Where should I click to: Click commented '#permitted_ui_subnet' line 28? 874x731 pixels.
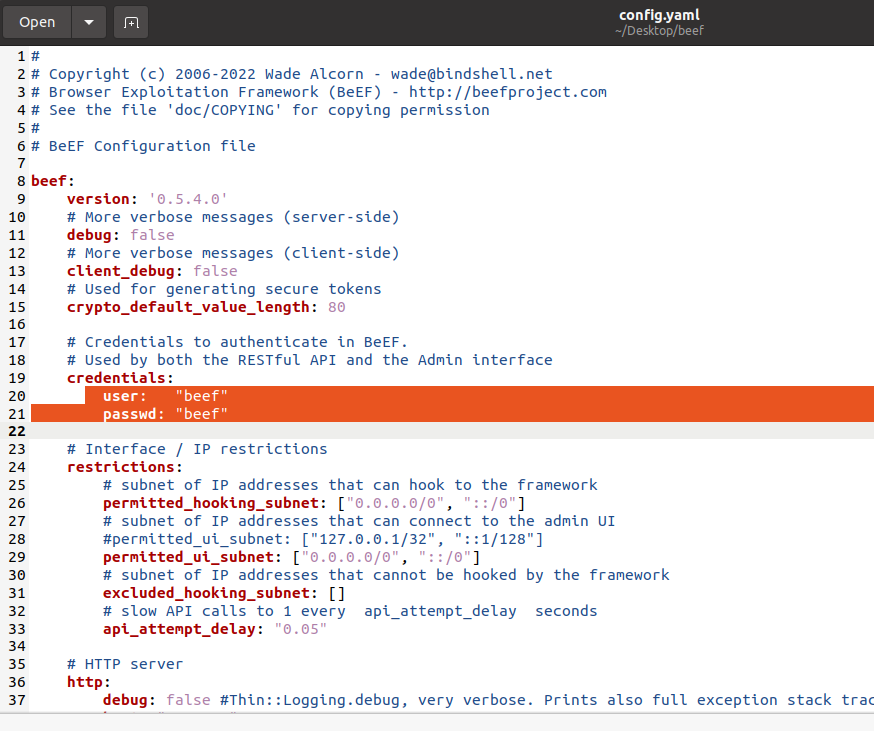323,539
